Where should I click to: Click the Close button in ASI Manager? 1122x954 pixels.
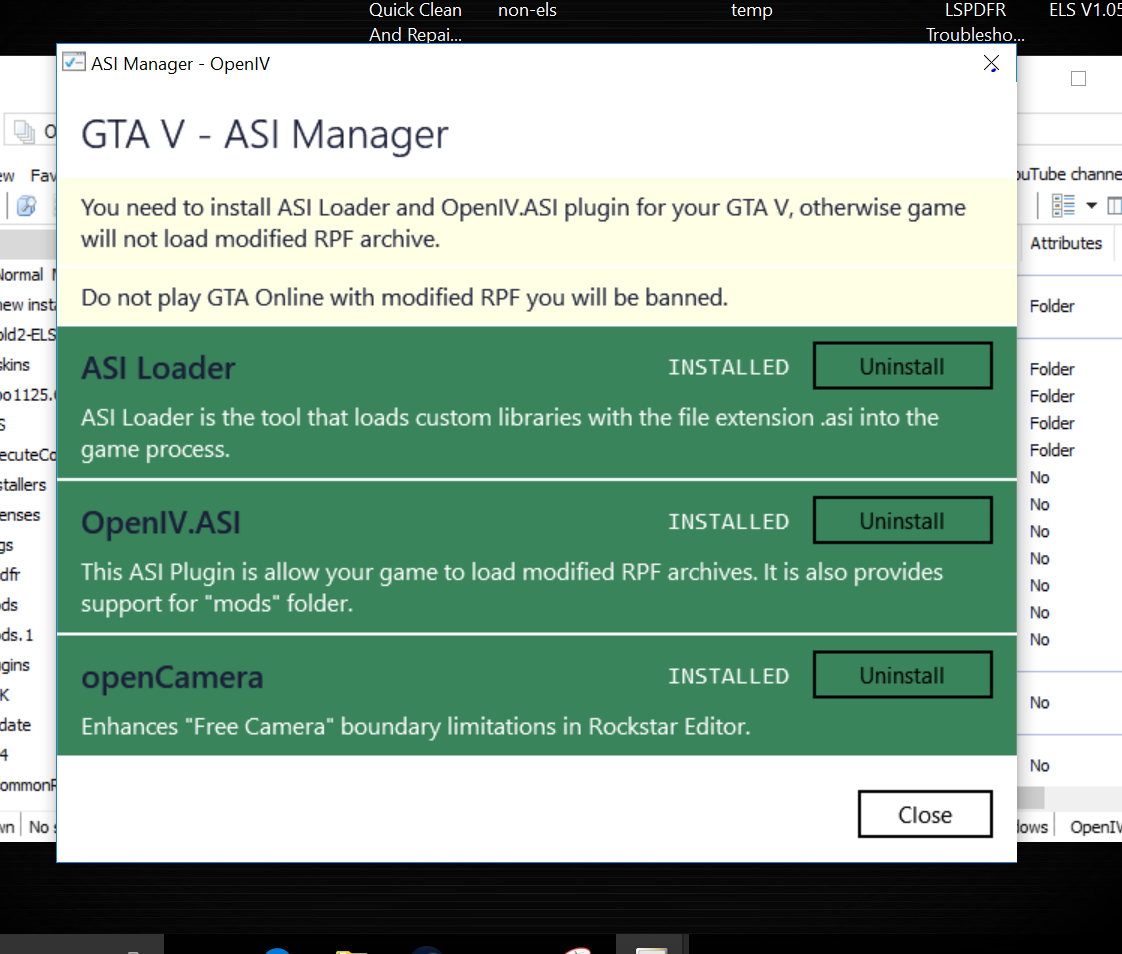click(x=925, y=814)
